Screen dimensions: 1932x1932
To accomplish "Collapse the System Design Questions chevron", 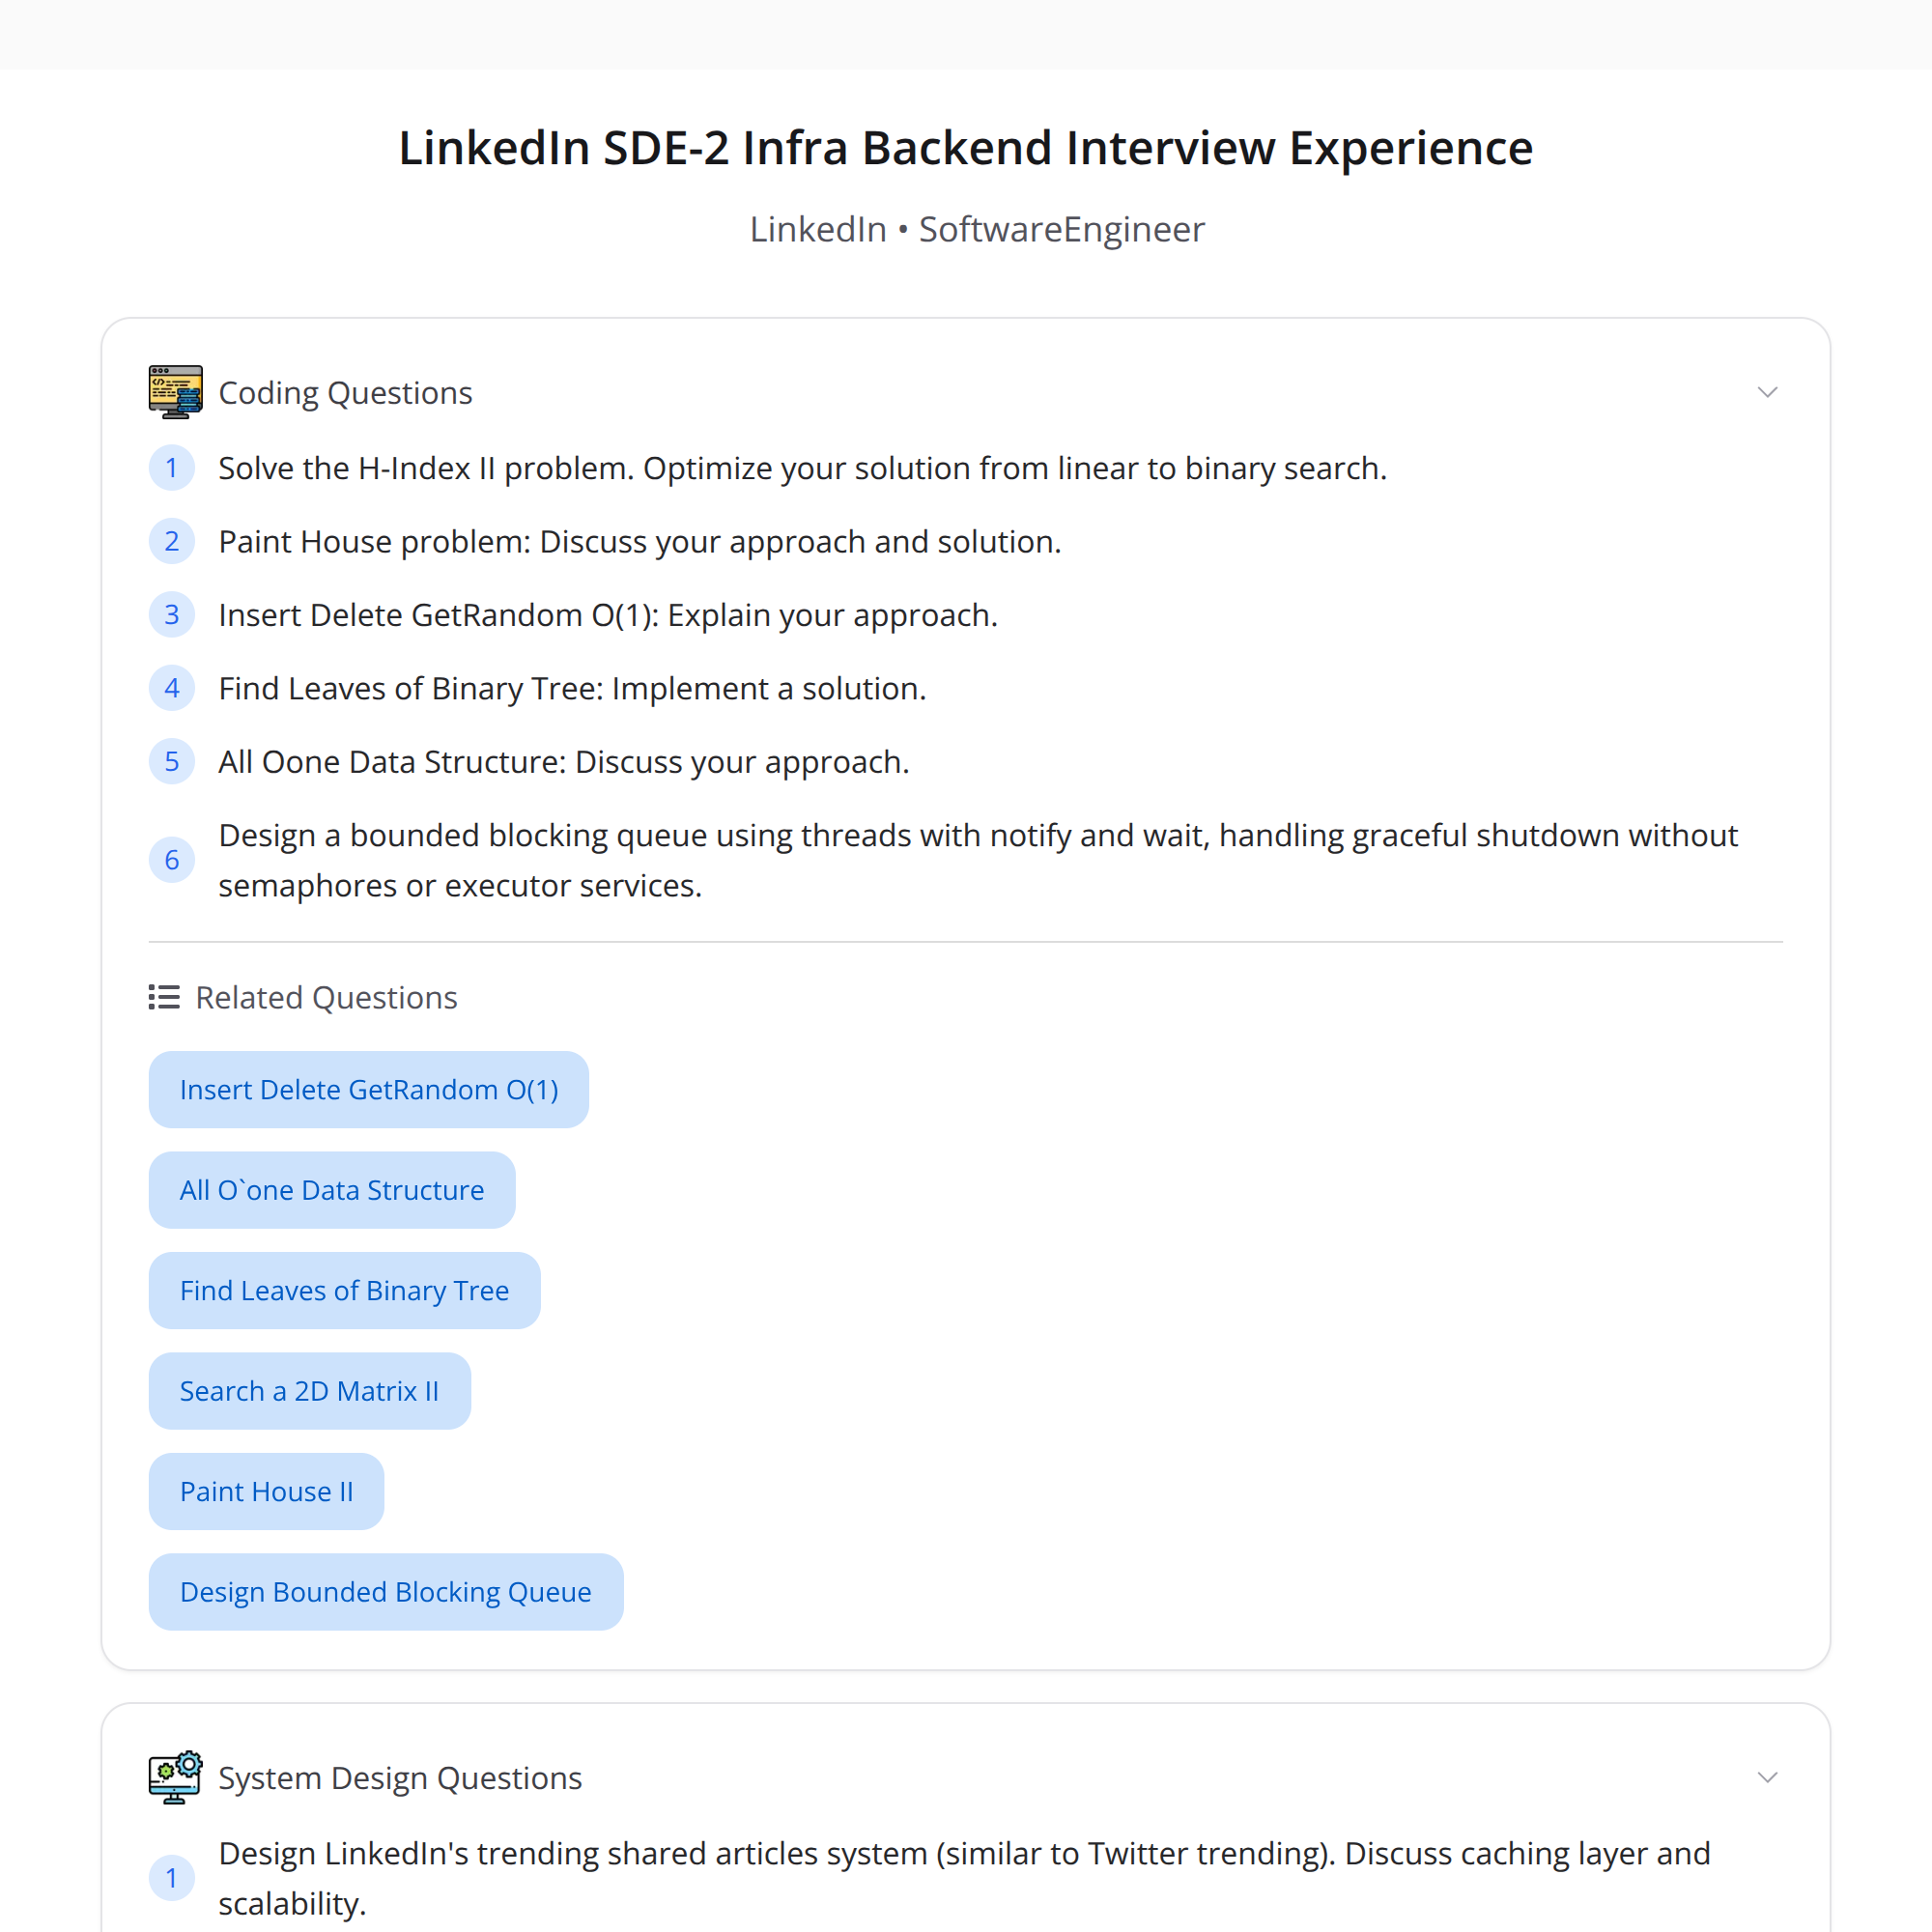I will (1767, 1777).
